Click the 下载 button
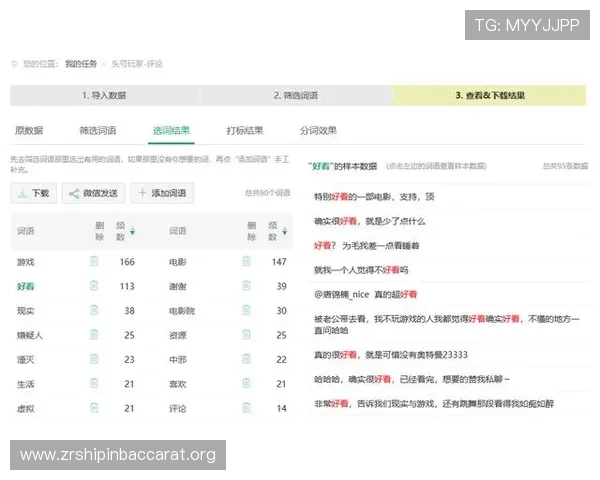 click(34, 193)
